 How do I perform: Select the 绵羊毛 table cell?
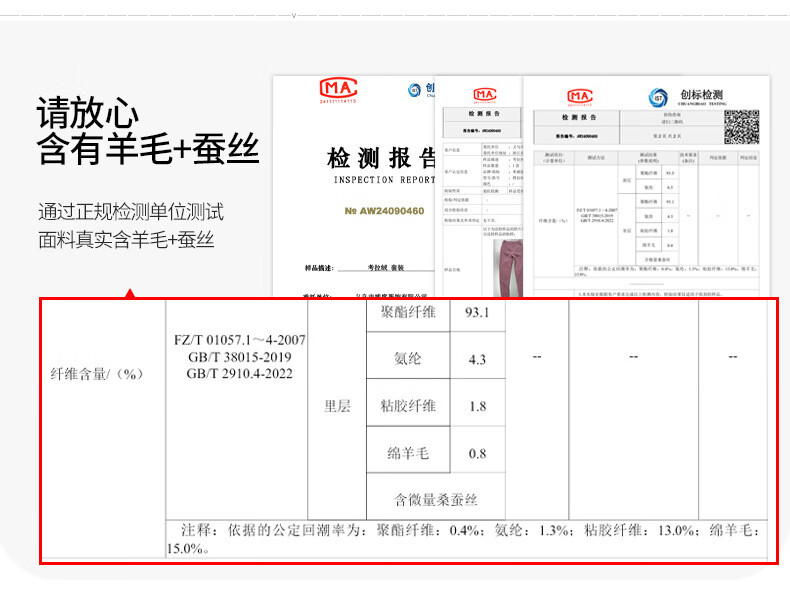tap(408, 453)
